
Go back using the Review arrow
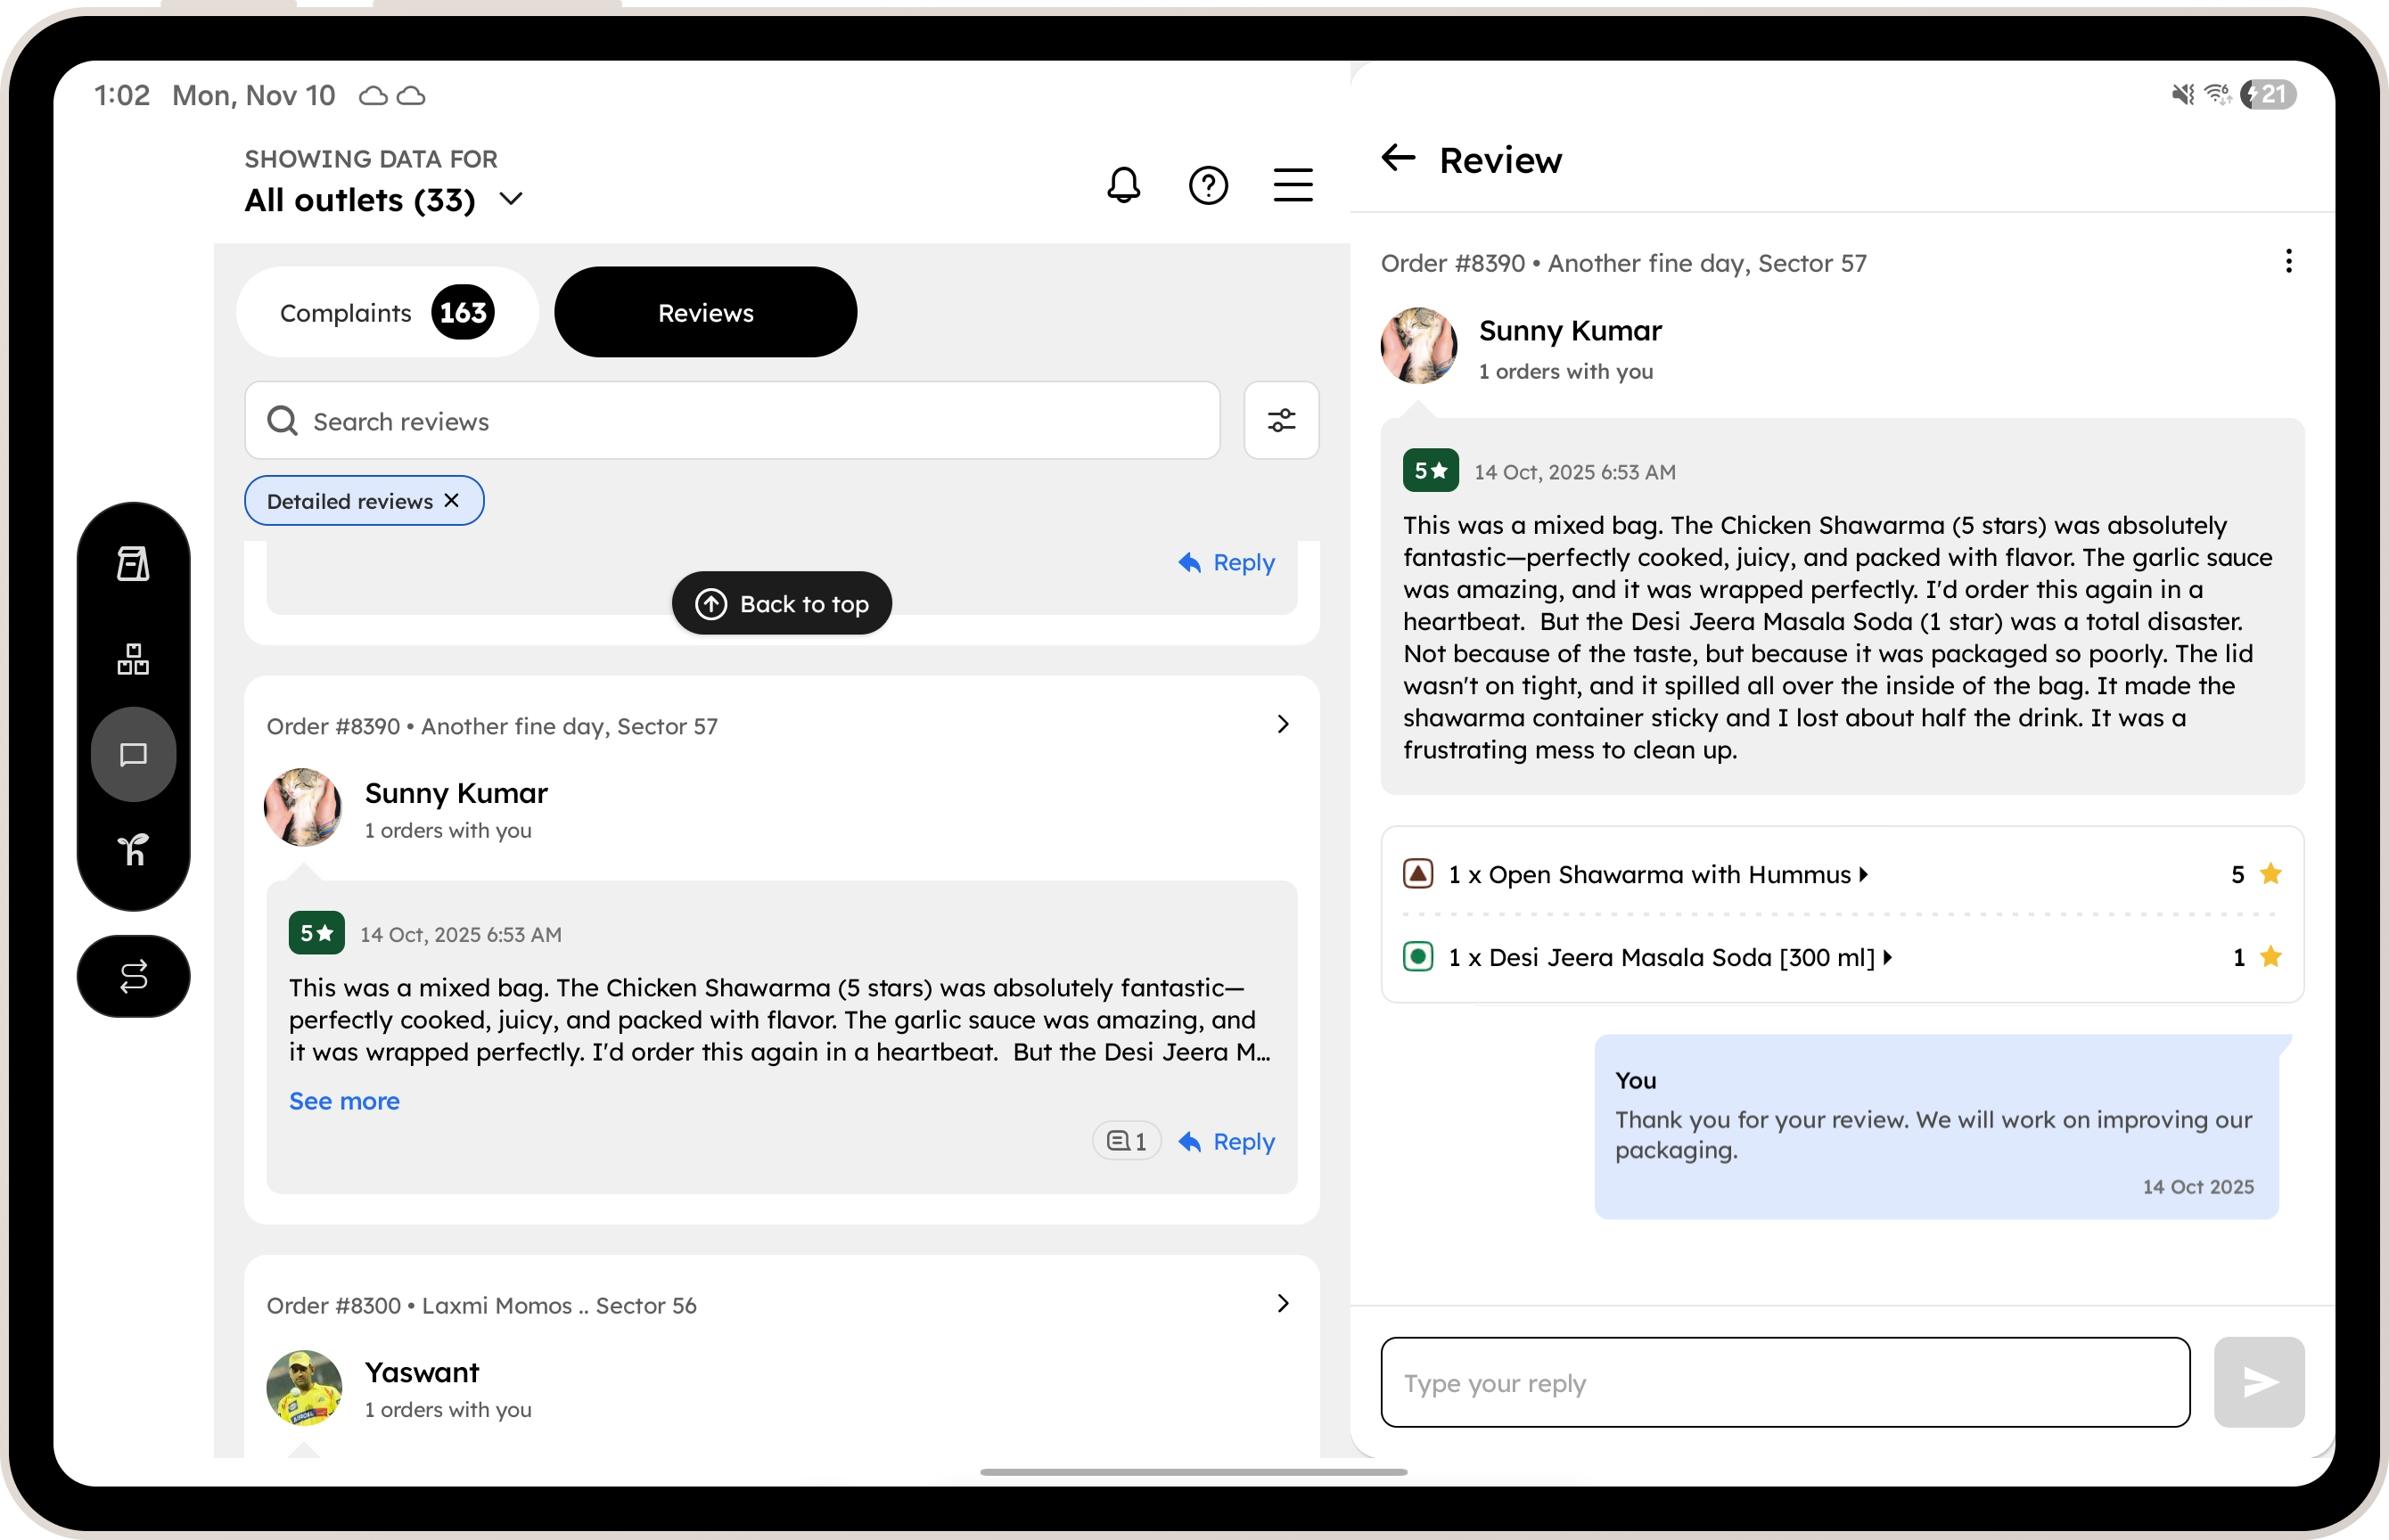[1398, 158]
